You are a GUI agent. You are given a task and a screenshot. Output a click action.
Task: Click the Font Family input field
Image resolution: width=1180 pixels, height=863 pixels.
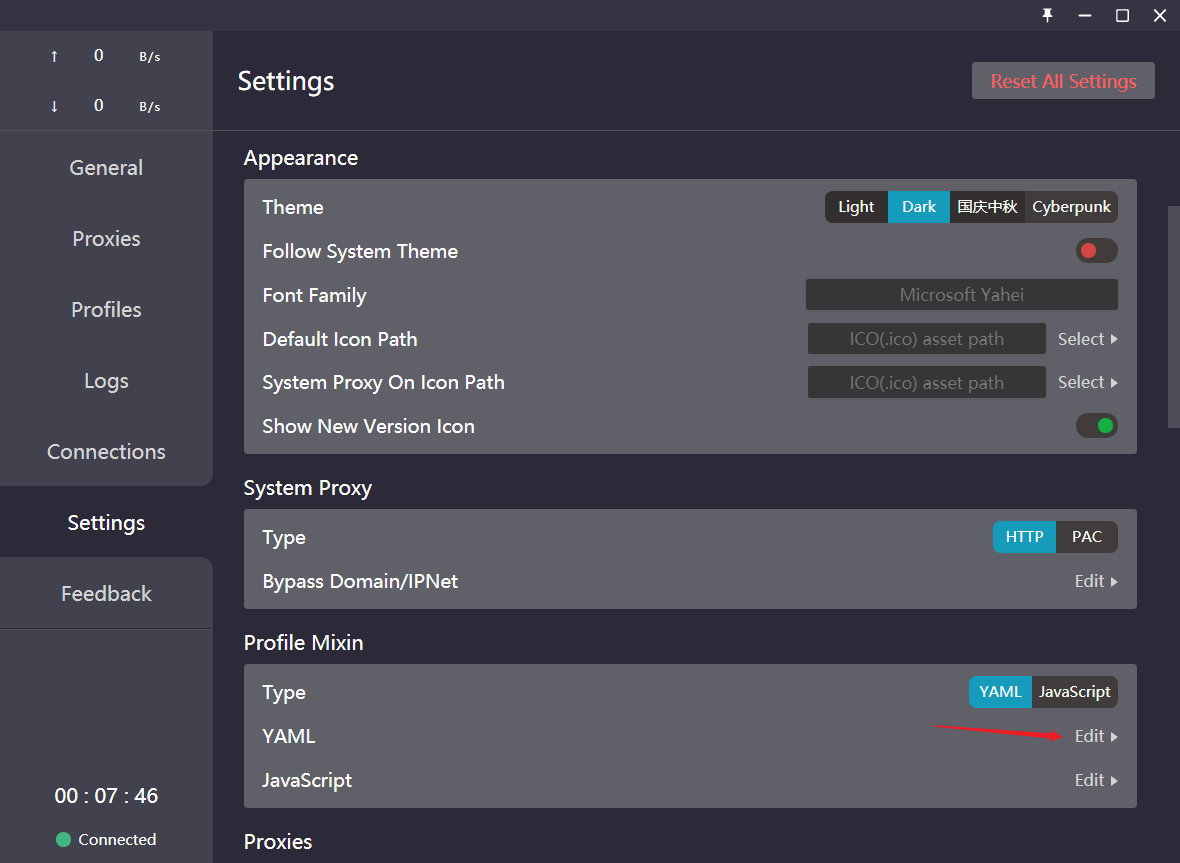coord(962,295)
